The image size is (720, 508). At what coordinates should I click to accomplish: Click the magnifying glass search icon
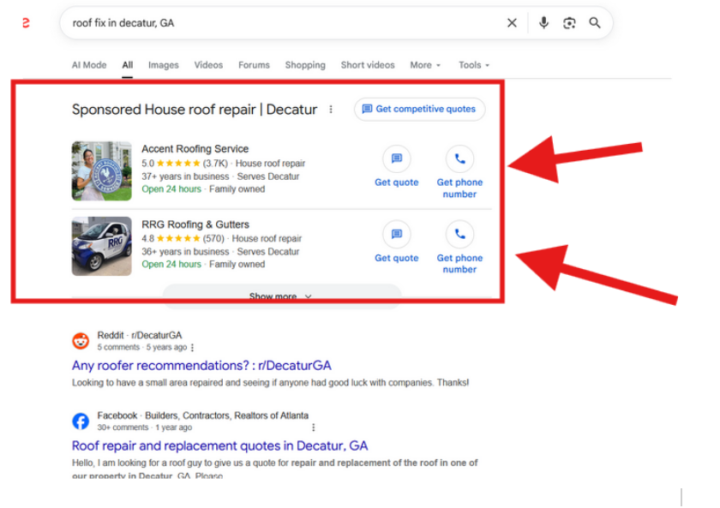[595, 23]
